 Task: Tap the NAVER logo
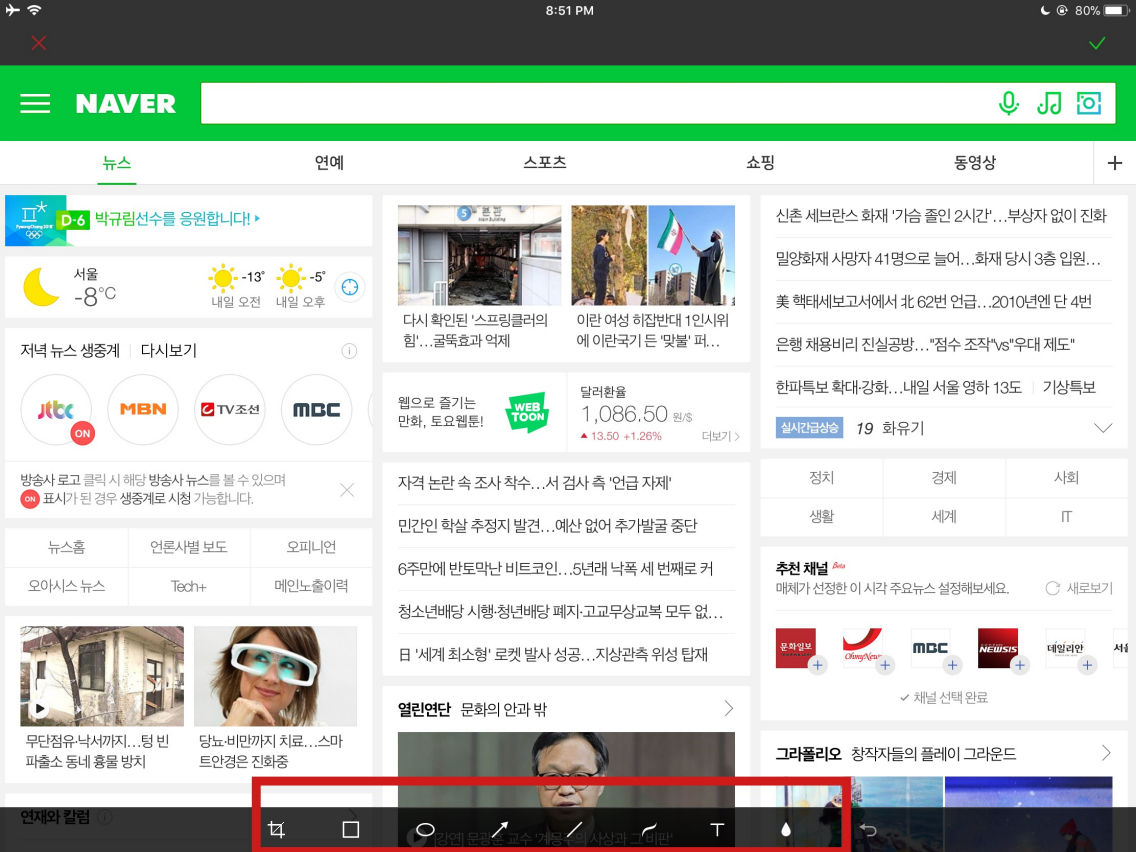(125, 104)
